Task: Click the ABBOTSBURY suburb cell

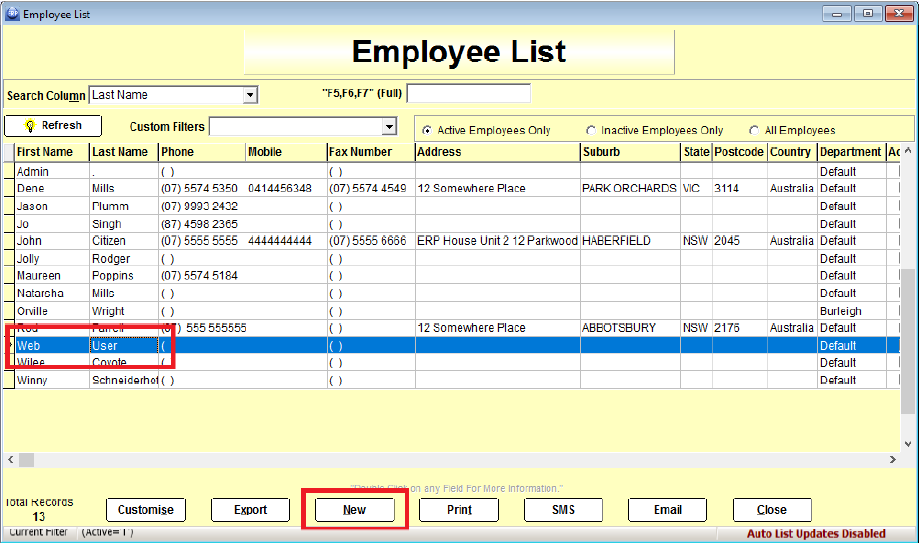Action: [x=630, y=328]
